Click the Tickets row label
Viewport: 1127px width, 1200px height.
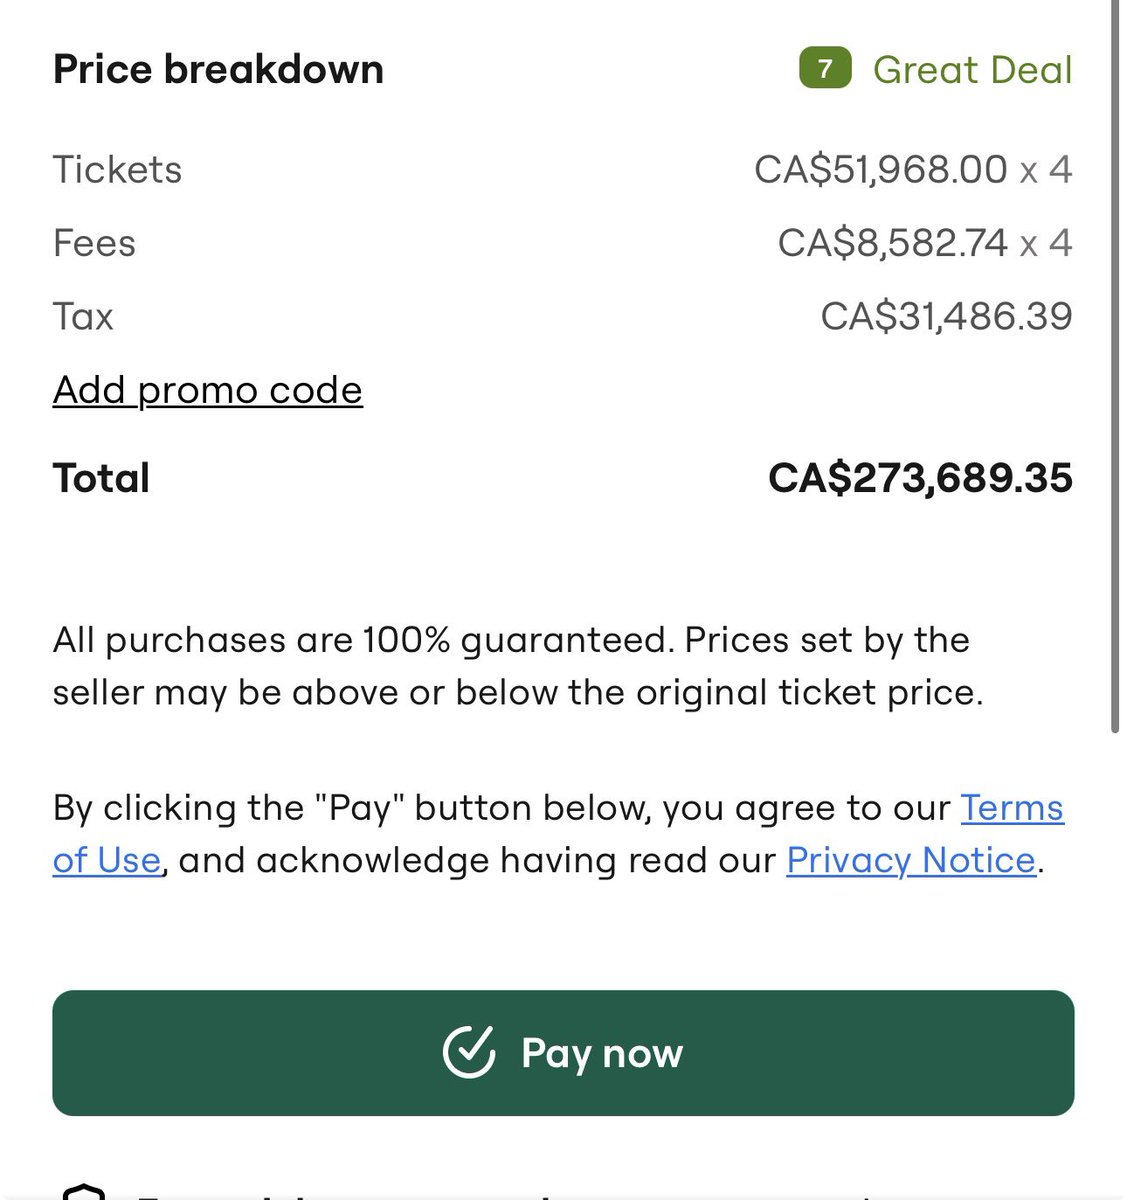point(117,170)
